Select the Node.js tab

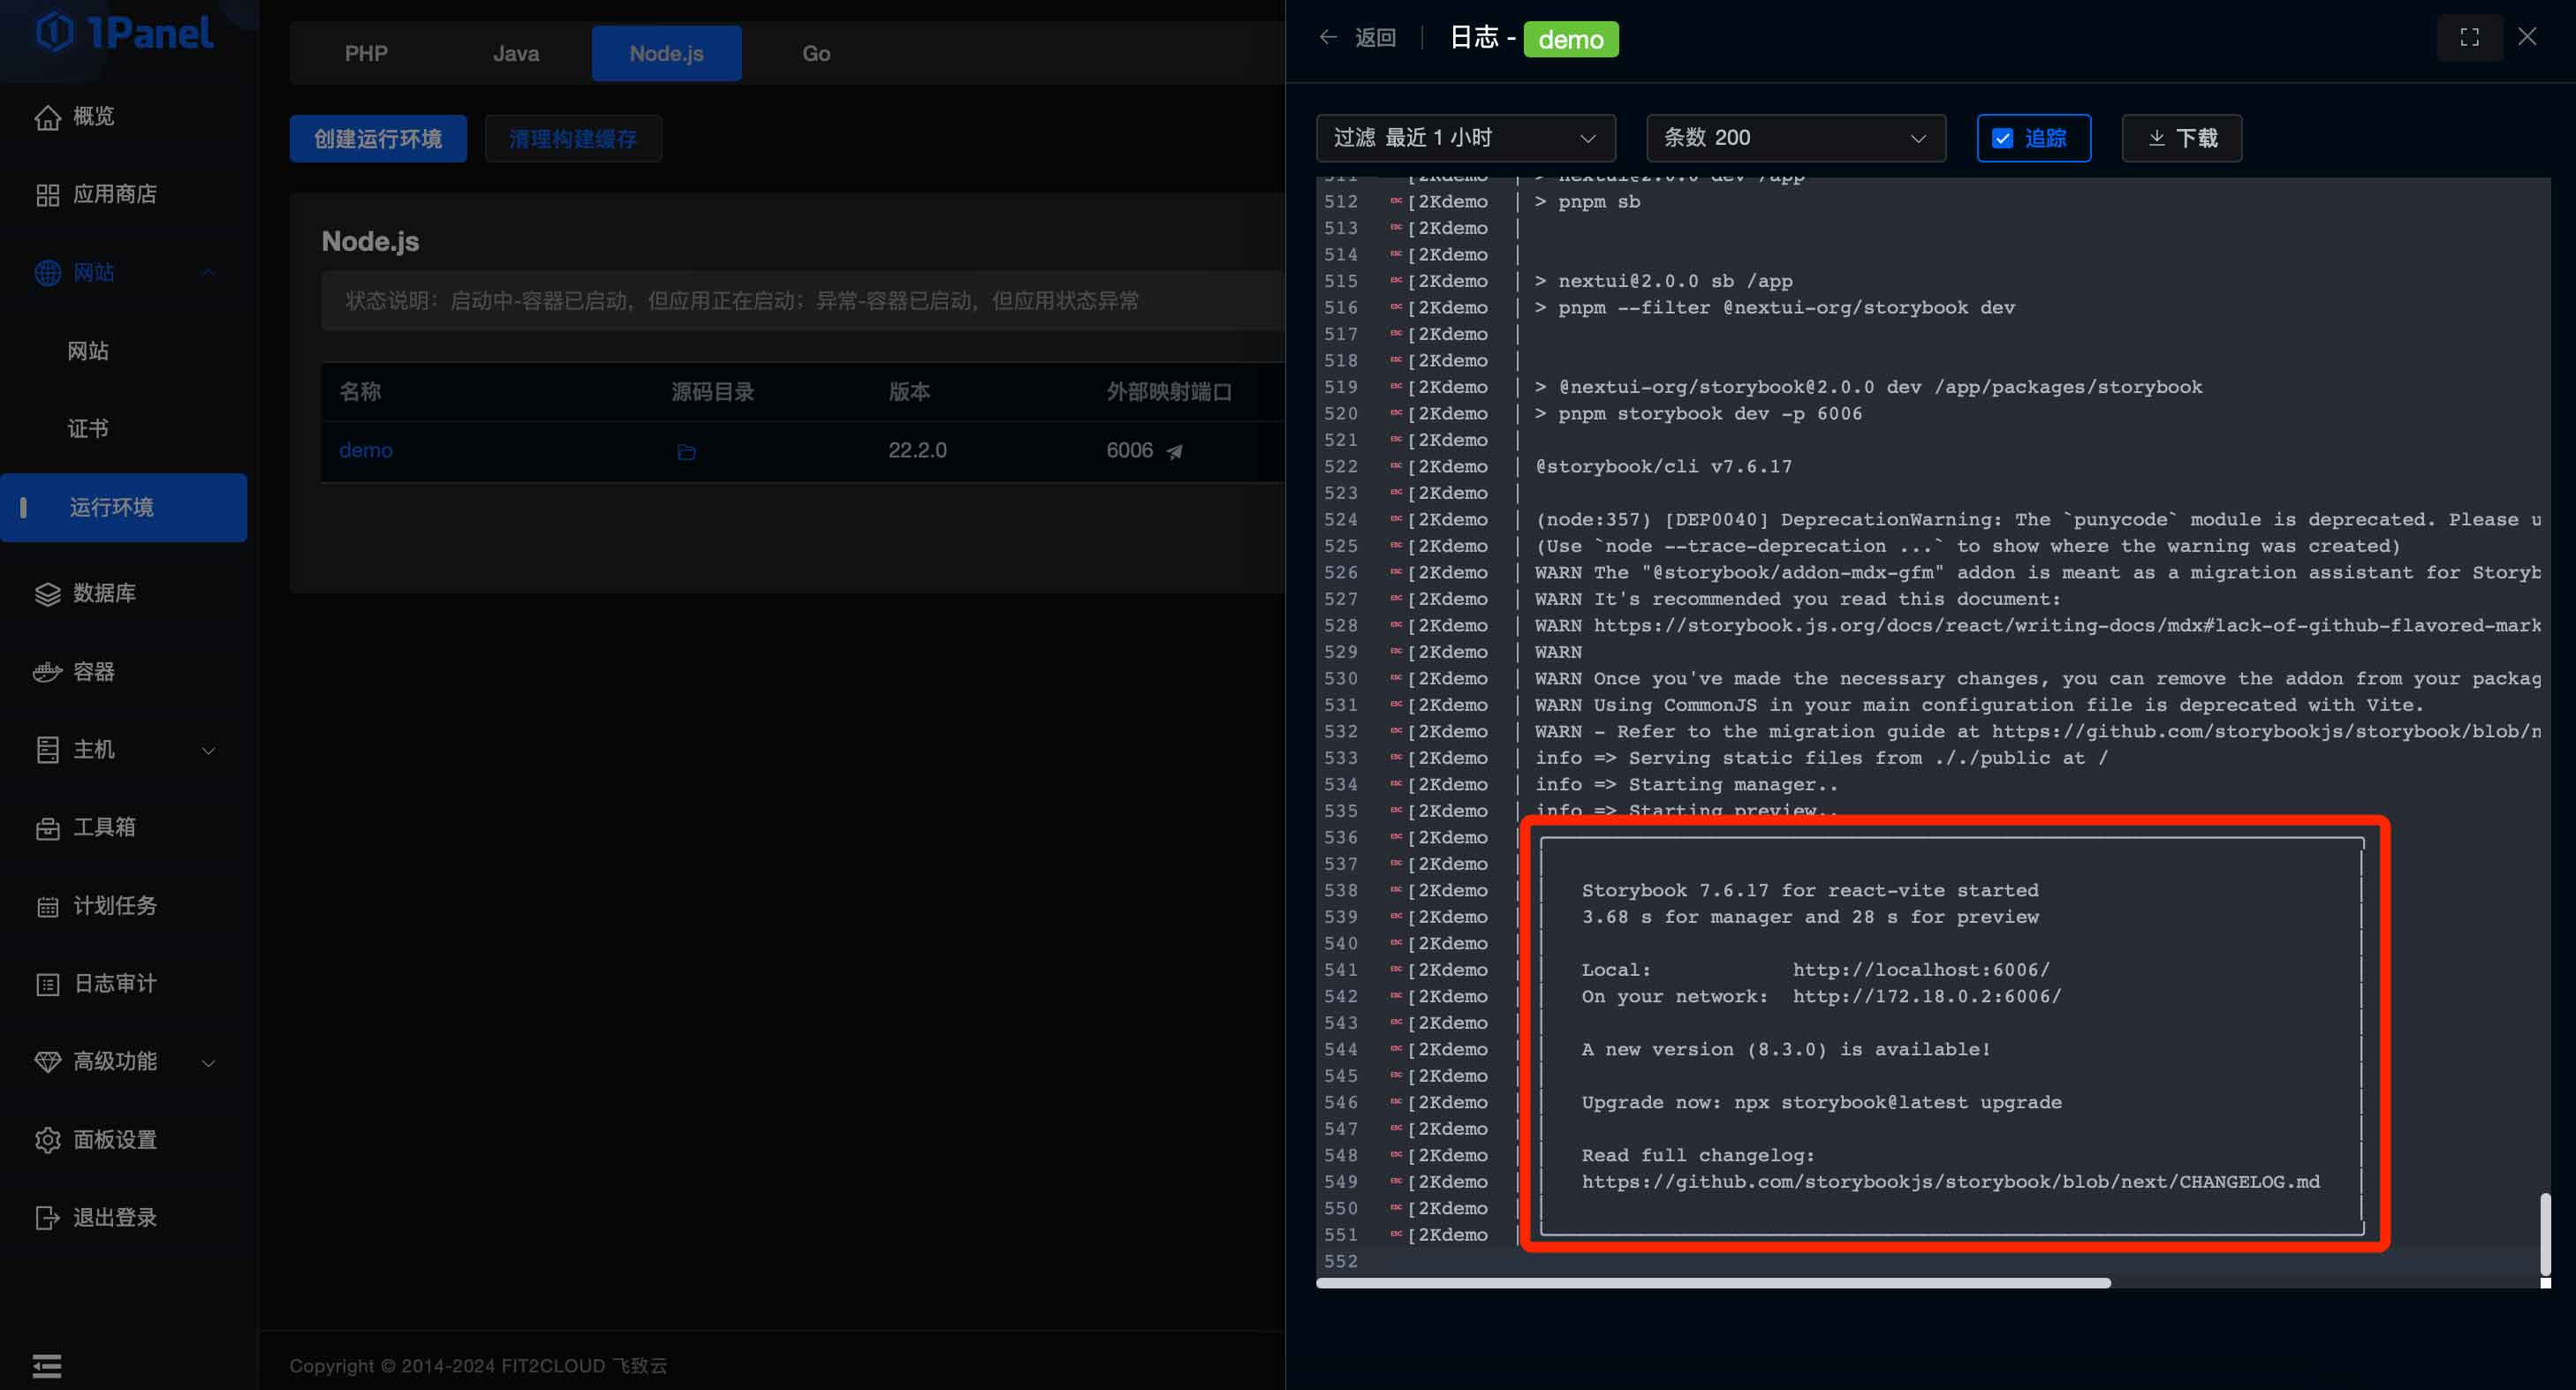point(667,53)
